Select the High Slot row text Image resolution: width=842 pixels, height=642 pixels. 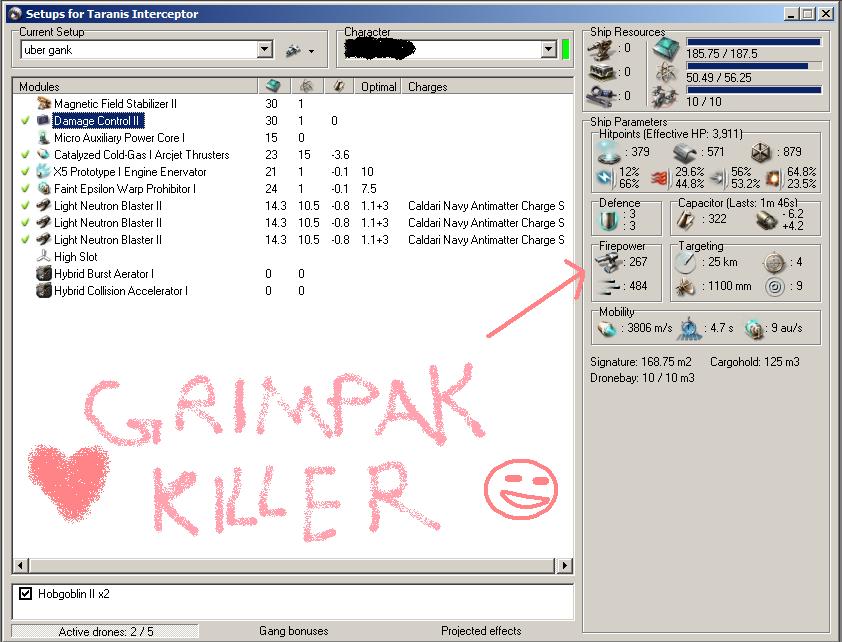tap(76, 257)
